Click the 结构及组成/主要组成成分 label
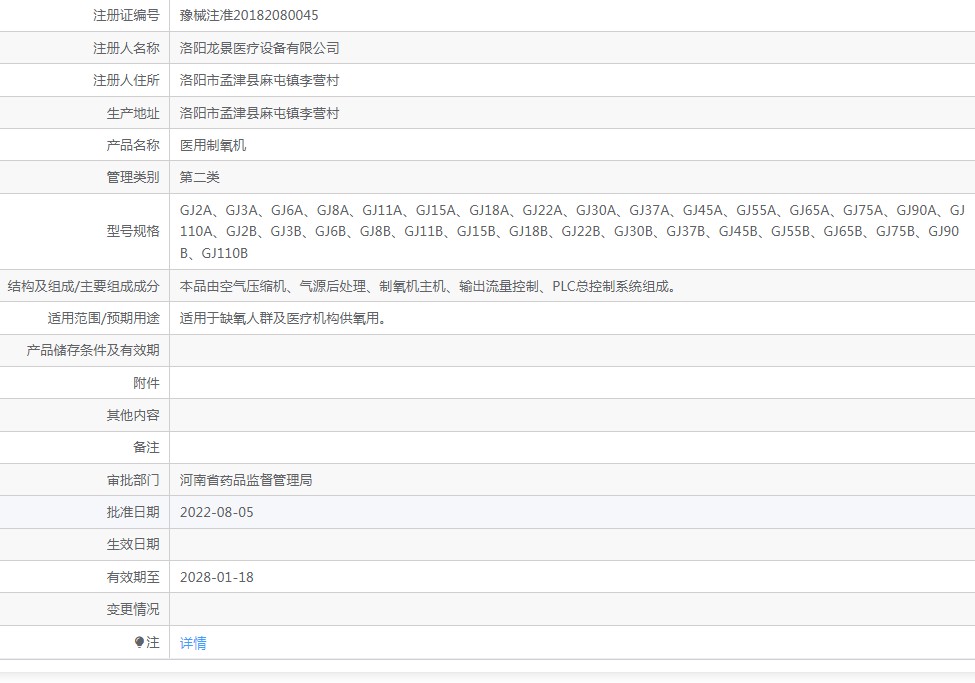 coord(83,286)
